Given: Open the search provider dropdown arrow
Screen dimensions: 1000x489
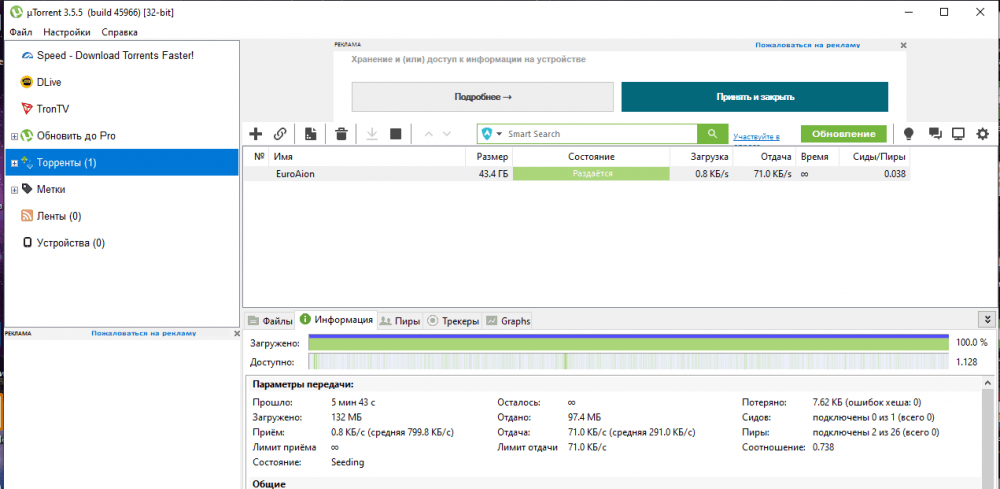Looking at the screenshot, I should (499, 134).
